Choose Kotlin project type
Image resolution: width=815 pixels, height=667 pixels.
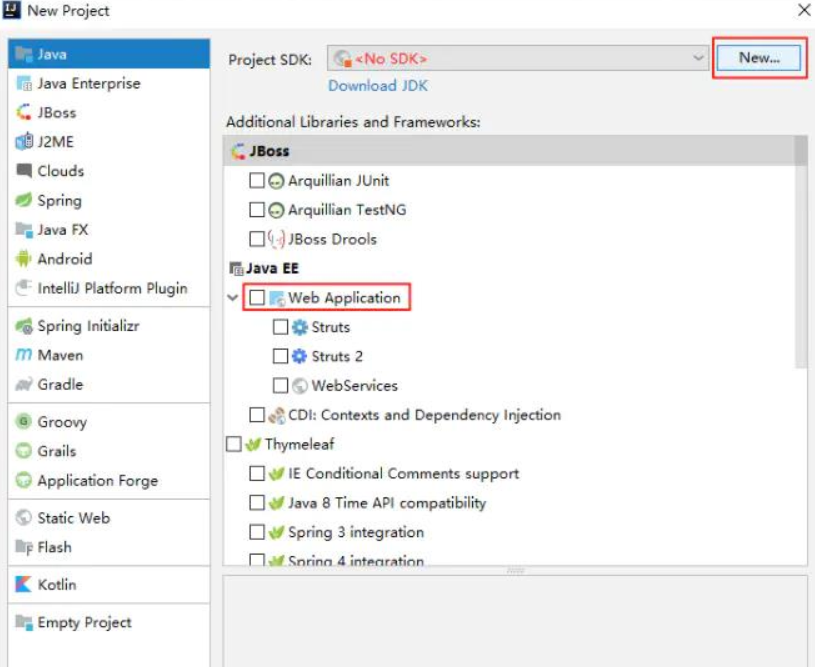point(109,584)
